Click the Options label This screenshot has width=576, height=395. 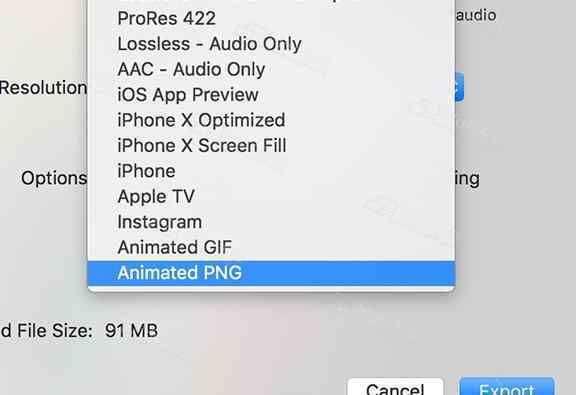coord(54,178)
